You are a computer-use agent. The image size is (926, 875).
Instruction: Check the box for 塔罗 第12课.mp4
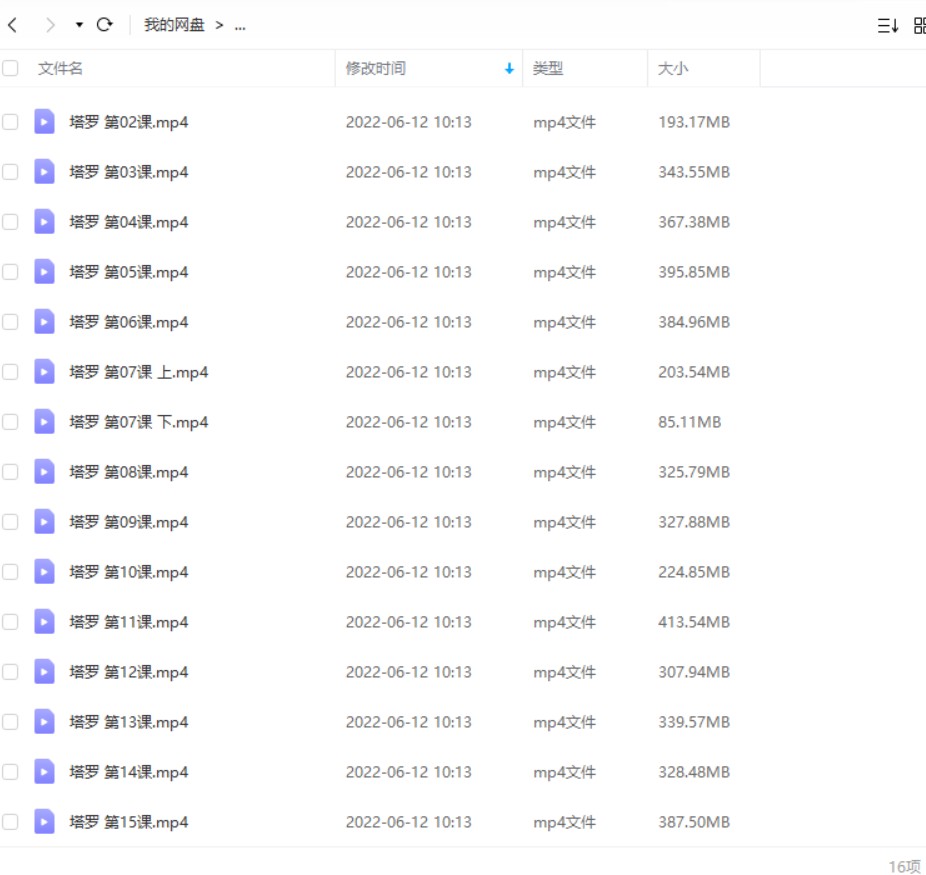pyautogui.click(x=10, y=672)
